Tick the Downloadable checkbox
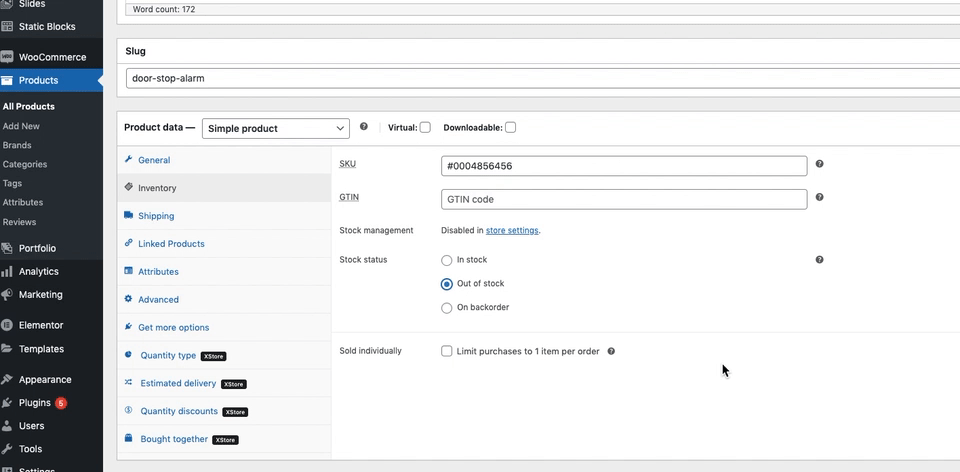Viewport: 960px width, 472px height. tap(511, 128)
